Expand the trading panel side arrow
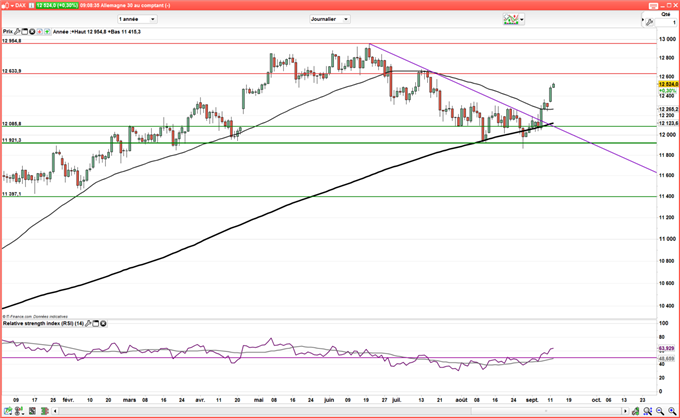Screen dimensions: 680x418 coord(643,20)
